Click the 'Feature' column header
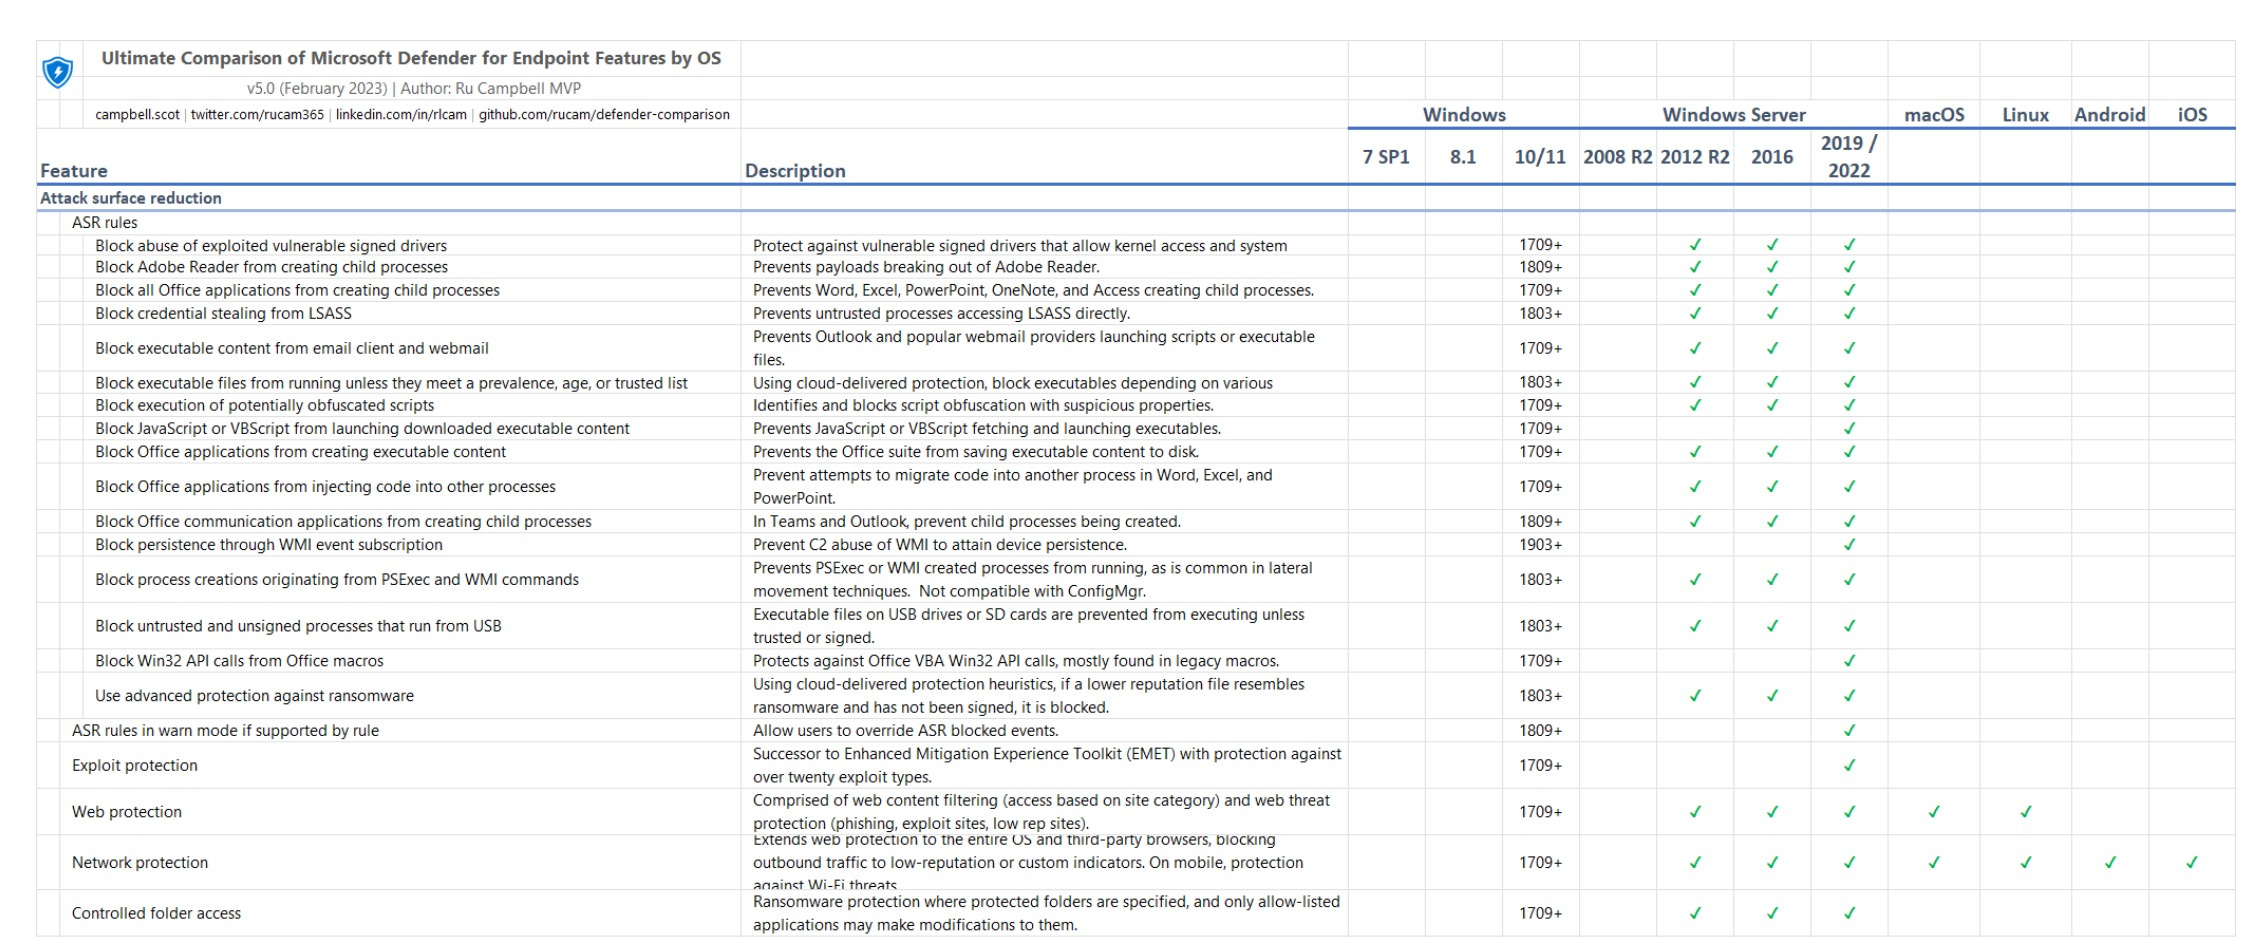 coord(74,171)
